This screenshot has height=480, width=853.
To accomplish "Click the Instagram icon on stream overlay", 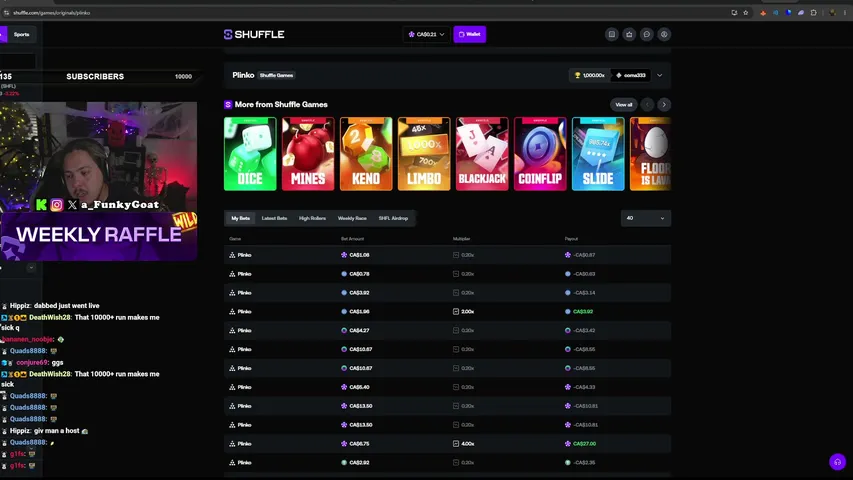I will pyautogui.click(x=57, y=205).
